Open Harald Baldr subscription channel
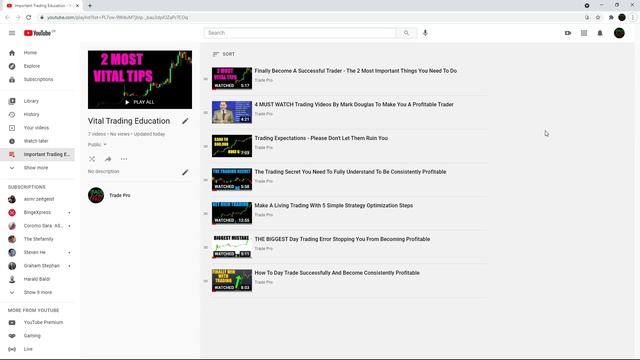The height and width of the screenshot is (360, 640). point(37,279)
